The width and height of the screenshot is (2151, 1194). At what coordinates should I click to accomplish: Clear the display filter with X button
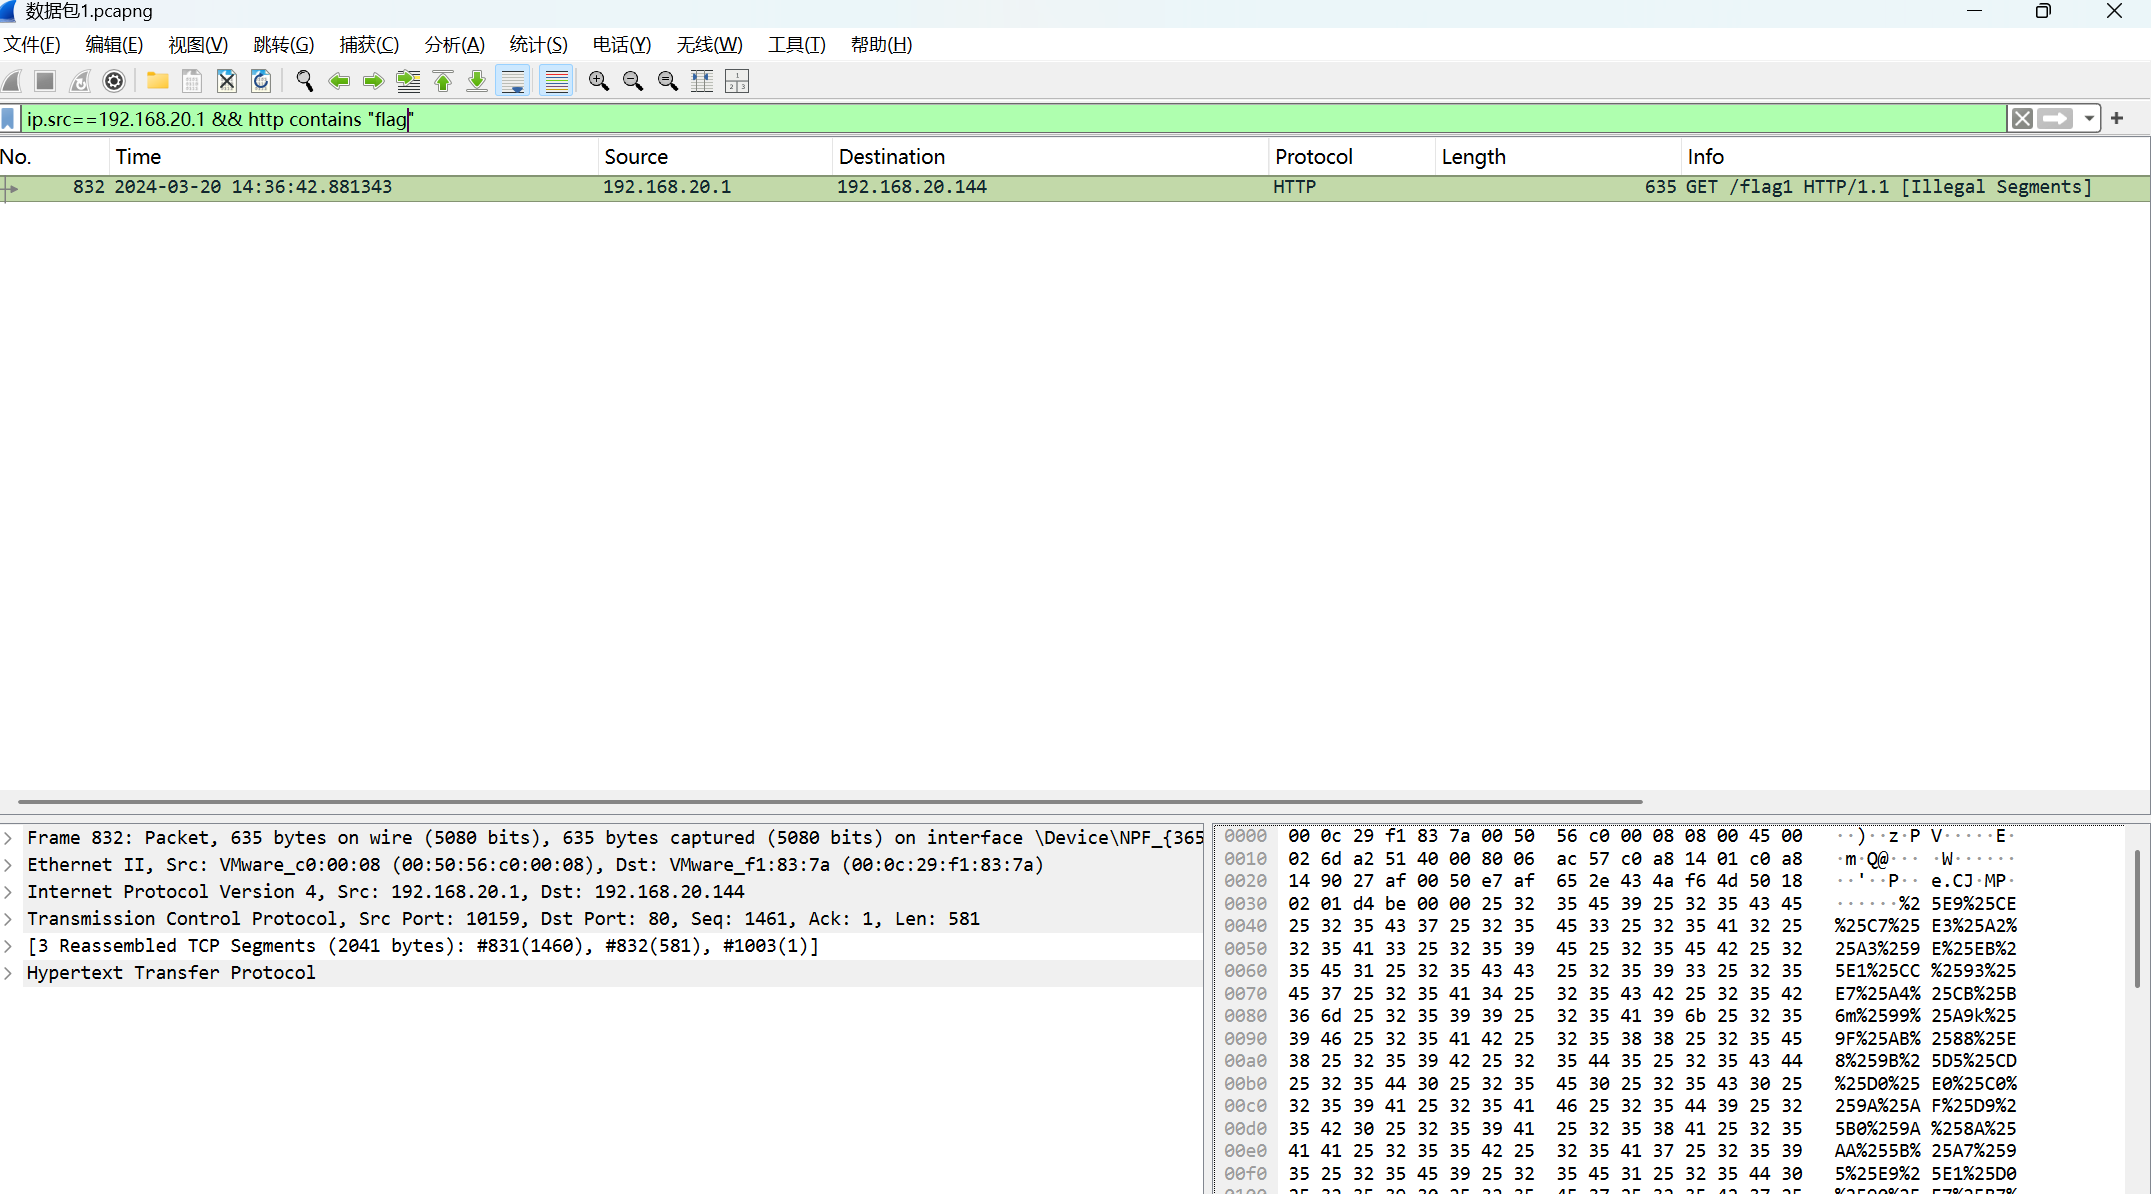coord(2022,119)
